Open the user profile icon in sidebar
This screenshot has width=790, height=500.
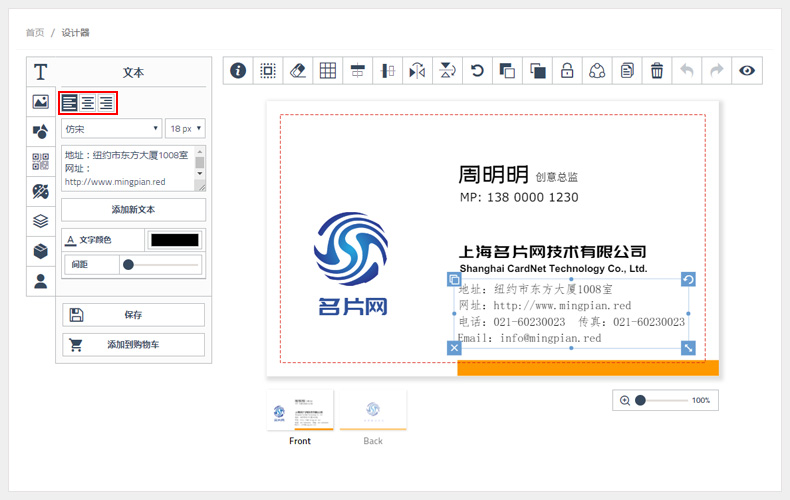coord(41,281)
